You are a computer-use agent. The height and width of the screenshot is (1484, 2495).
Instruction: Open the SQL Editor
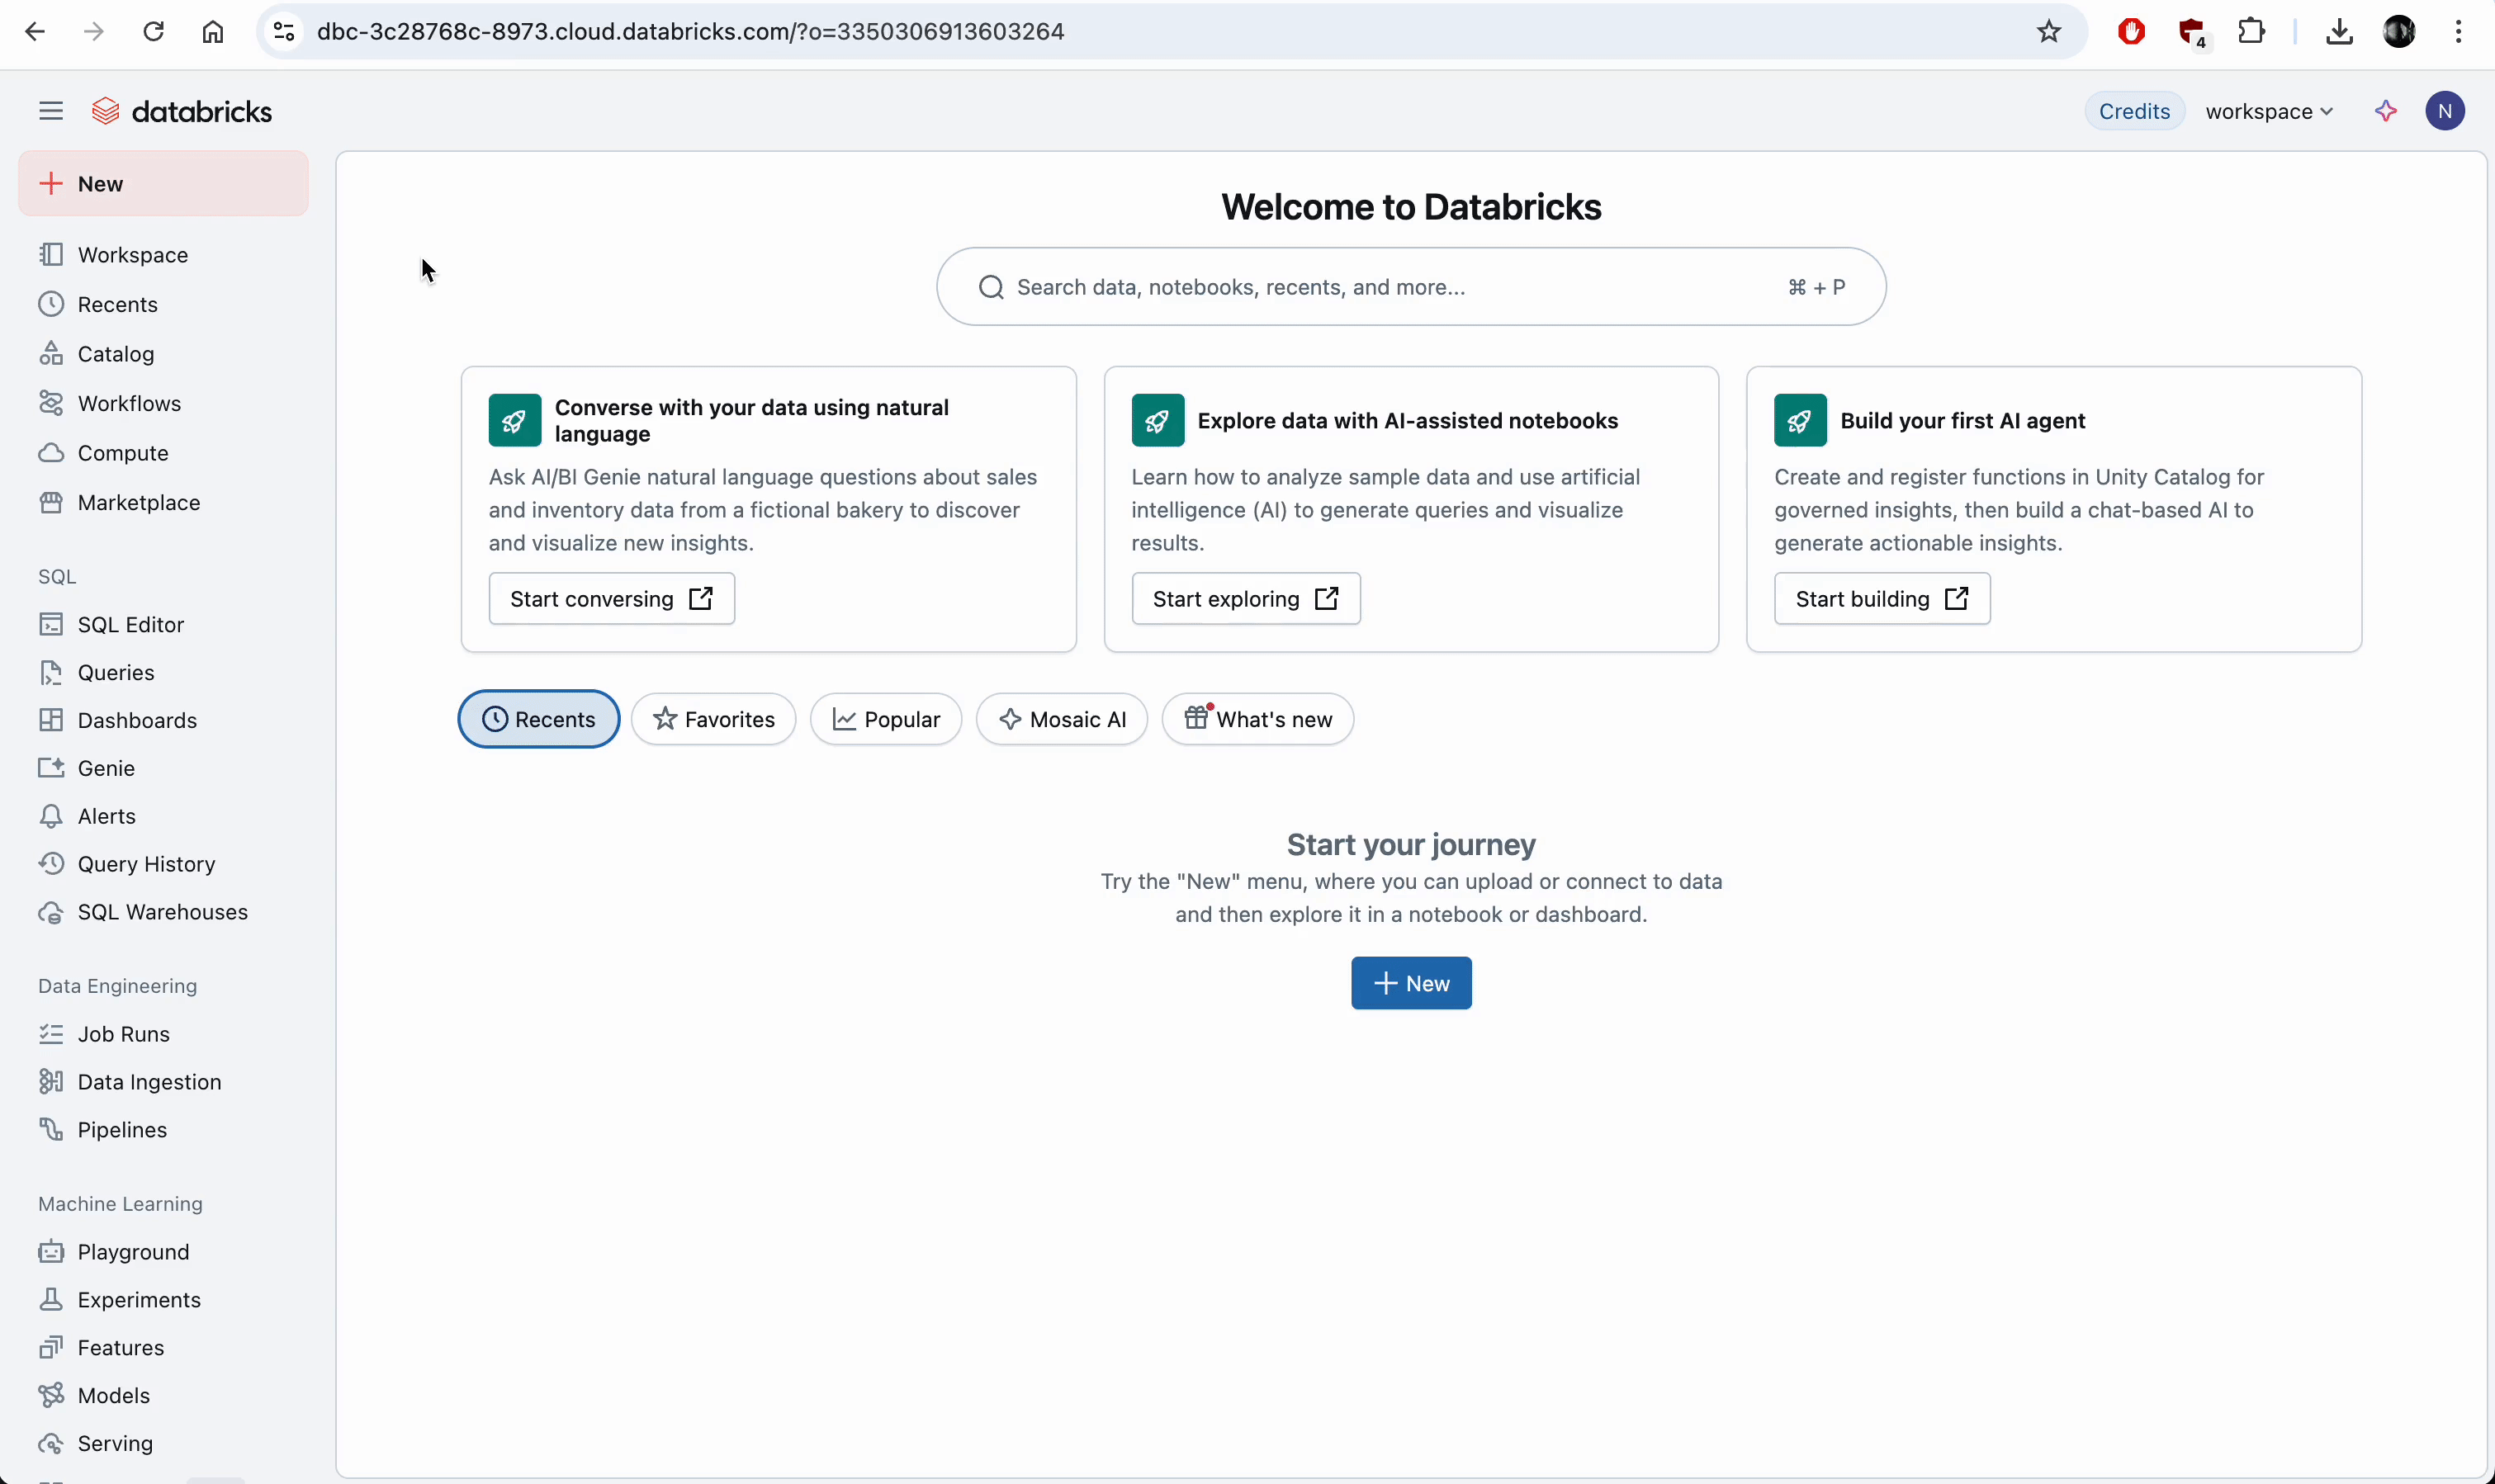130,624
